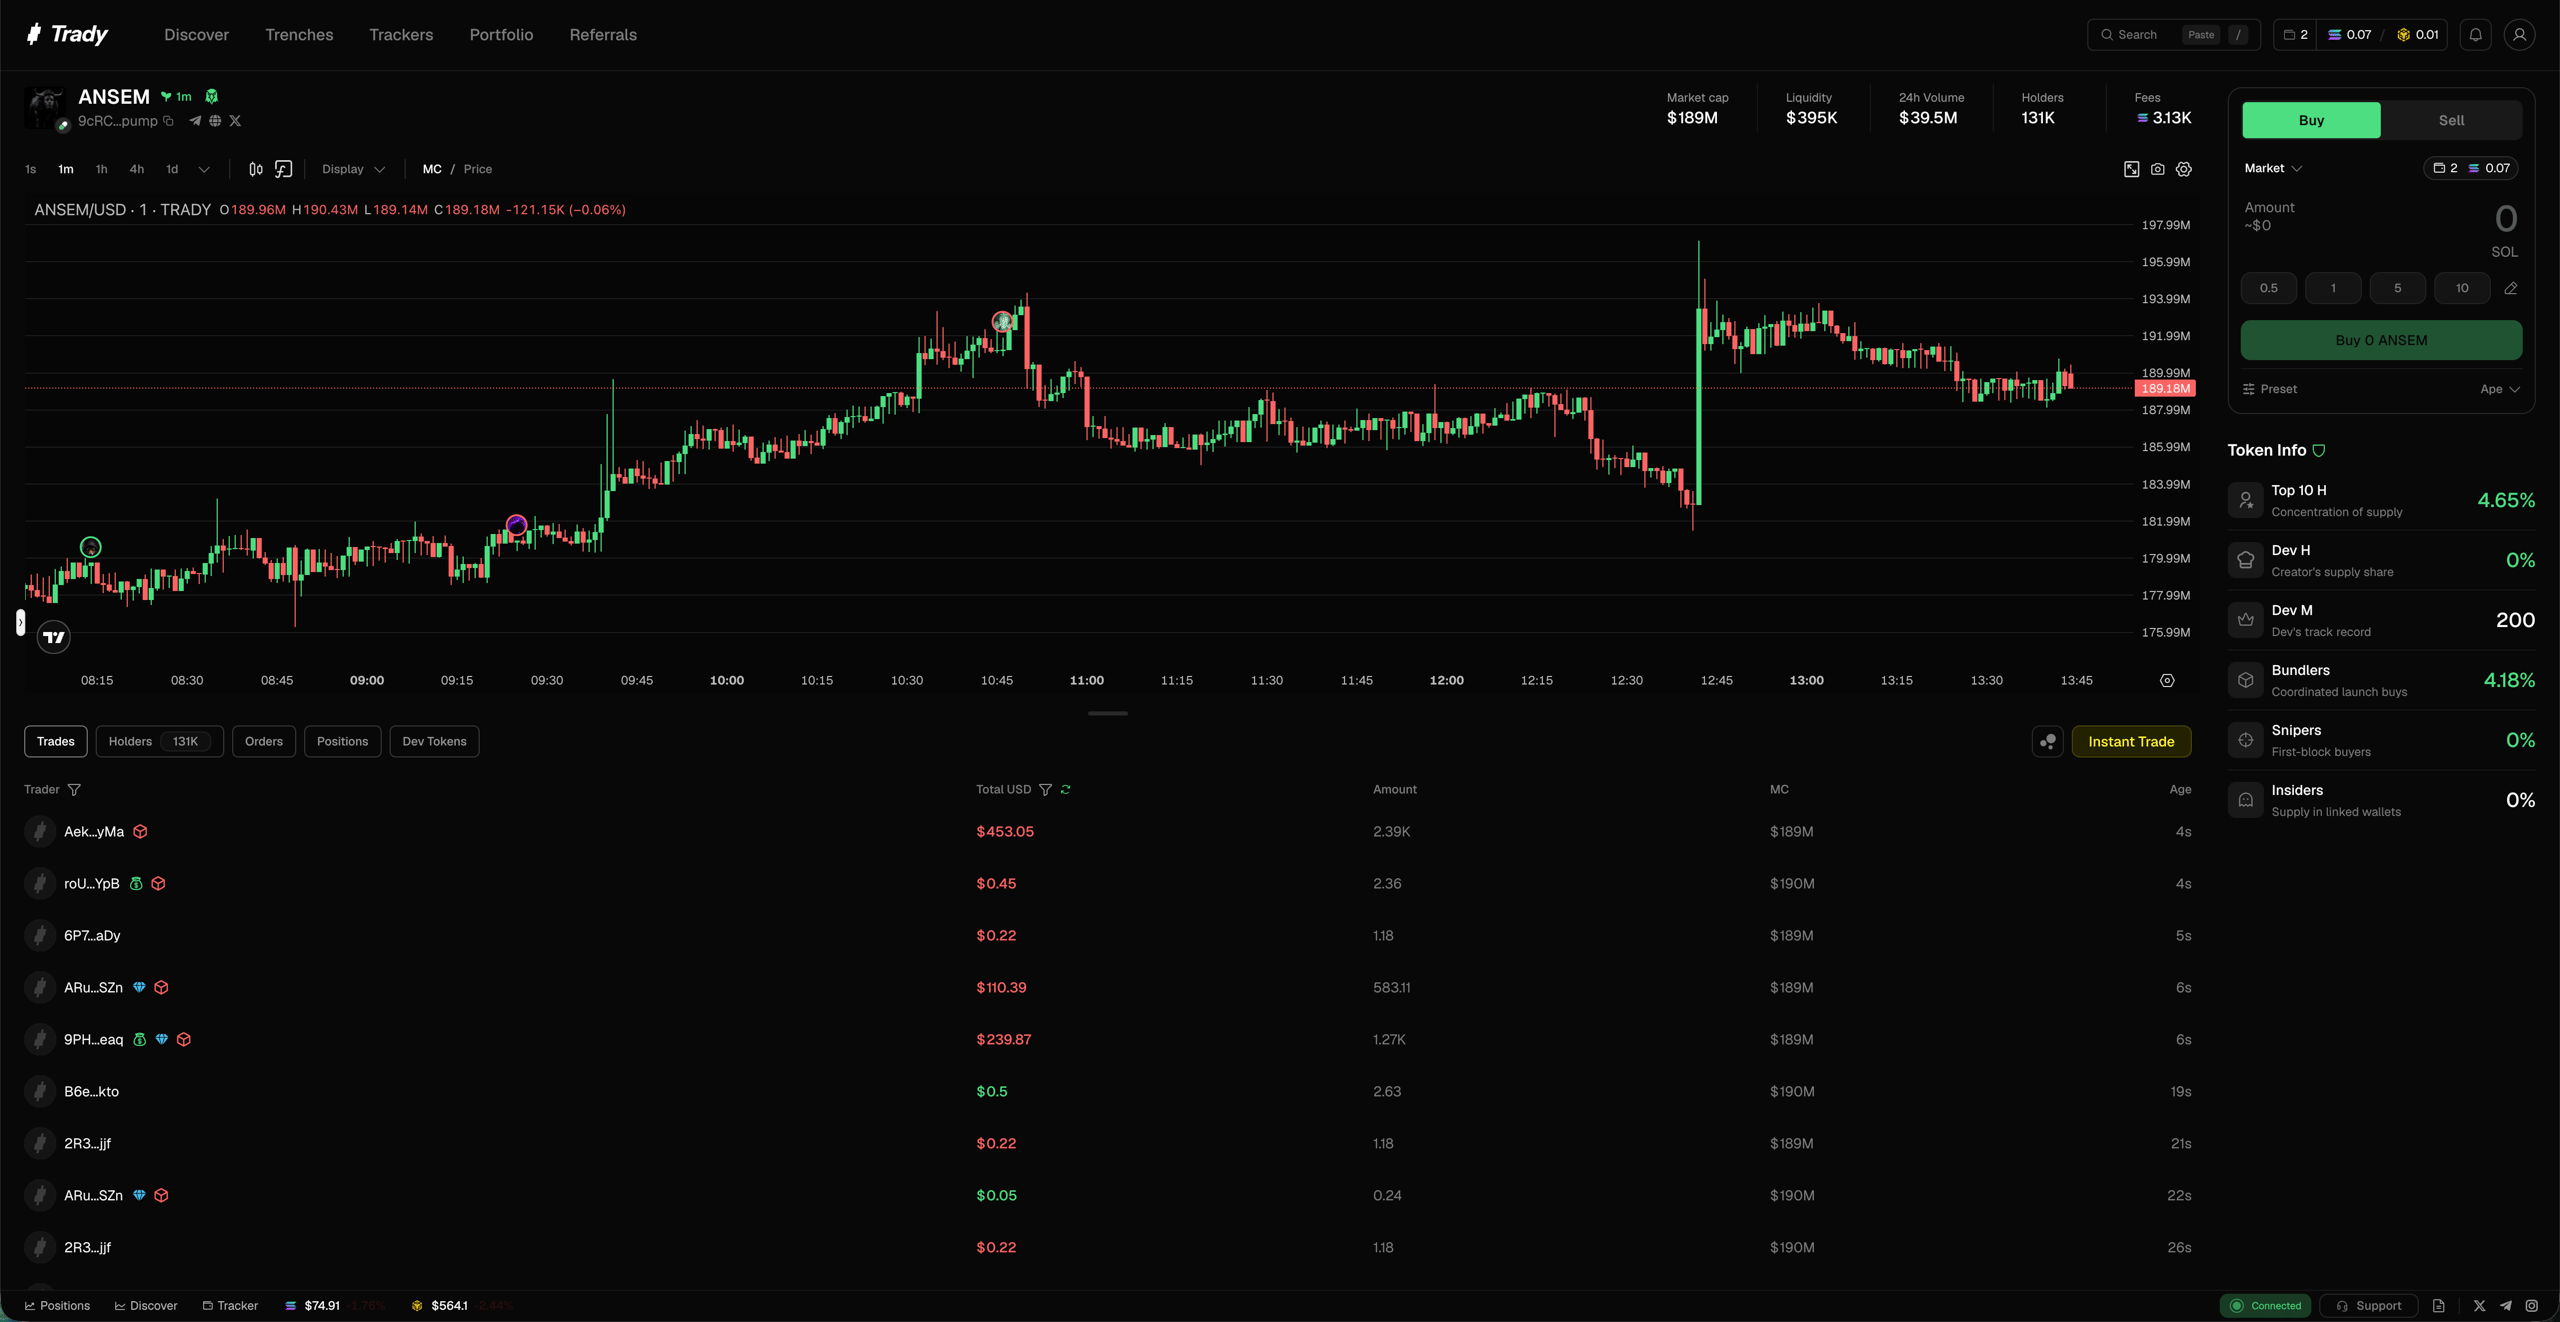This screenshot has width=2560, height=1322.
Task: Edit quick amount presets pencil icon
Action: 2511,288
